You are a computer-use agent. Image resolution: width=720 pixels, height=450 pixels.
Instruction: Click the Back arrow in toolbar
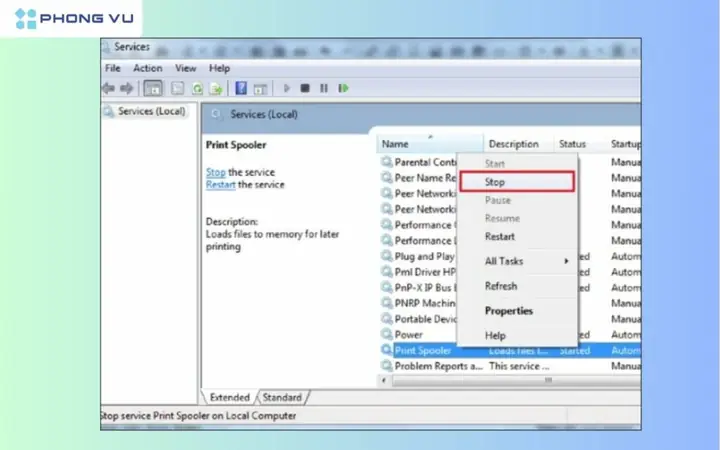coord(108,88)
